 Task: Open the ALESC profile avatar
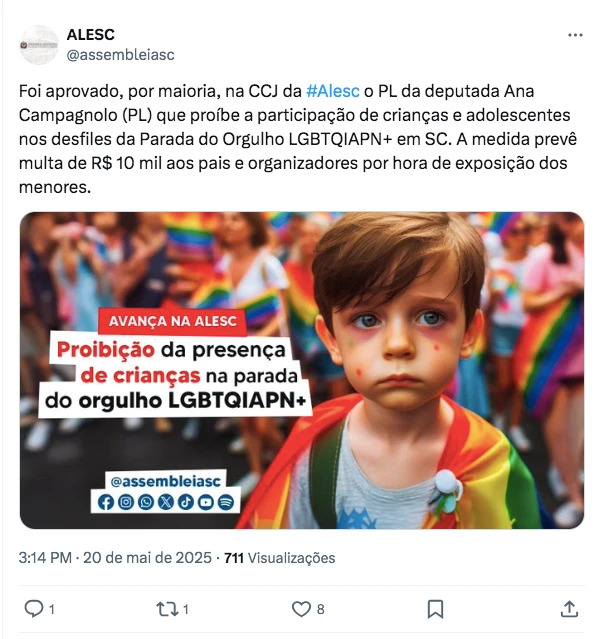tap(39, 45)
